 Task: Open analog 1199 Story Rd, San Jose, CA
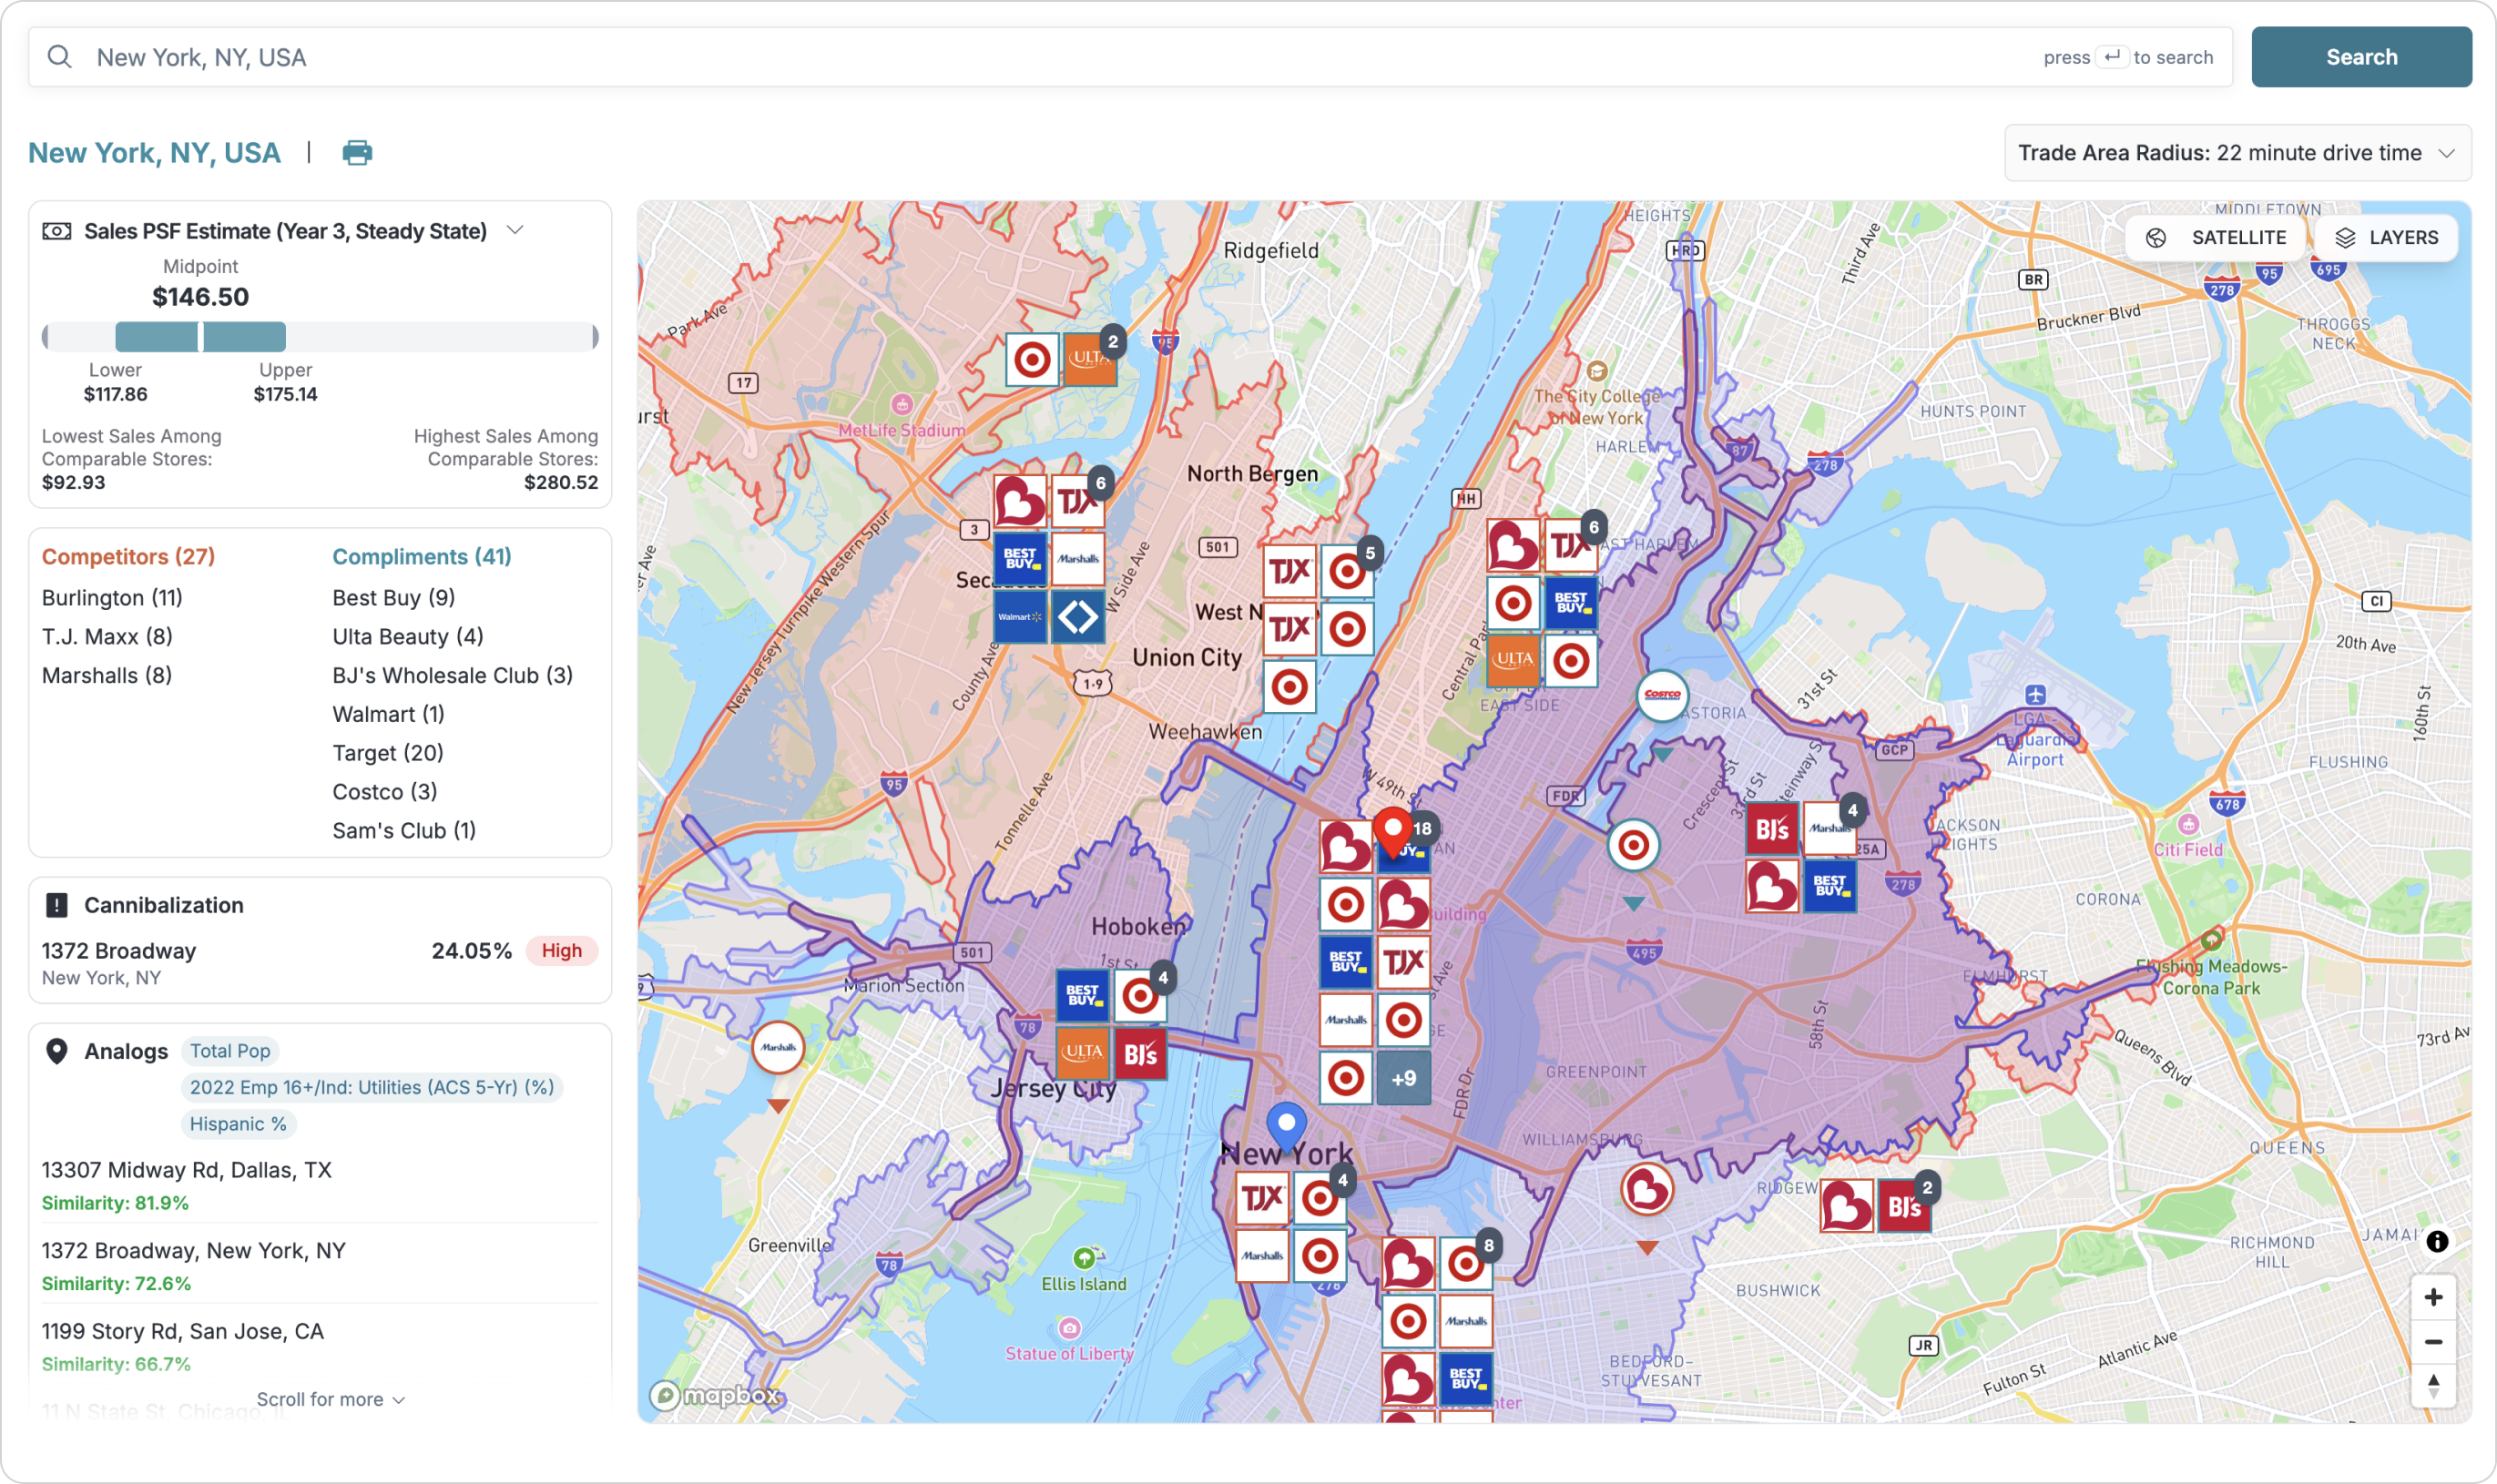click(x=183, y=1332)
